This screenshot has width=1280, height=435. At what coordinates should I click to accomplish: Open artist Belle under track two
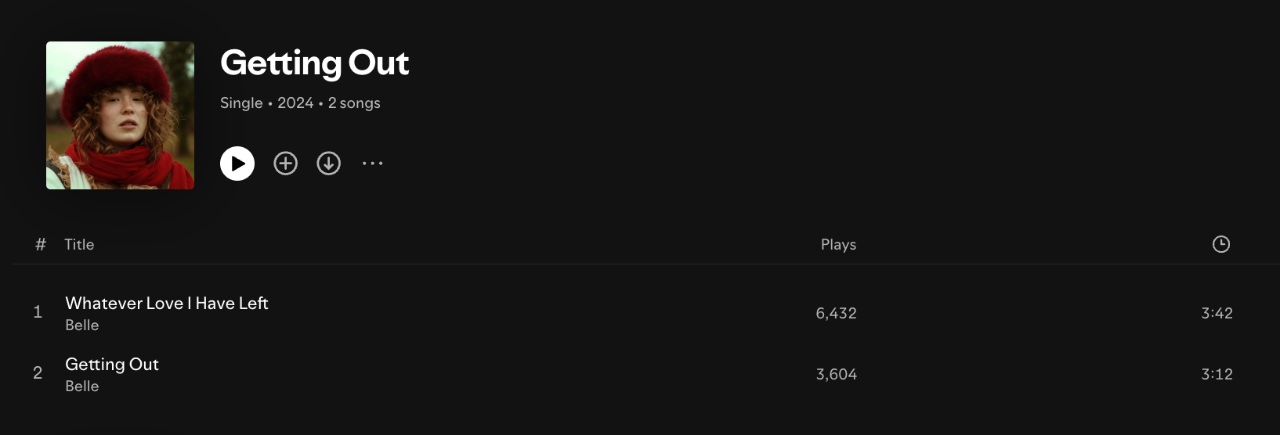tap(82, 386)
